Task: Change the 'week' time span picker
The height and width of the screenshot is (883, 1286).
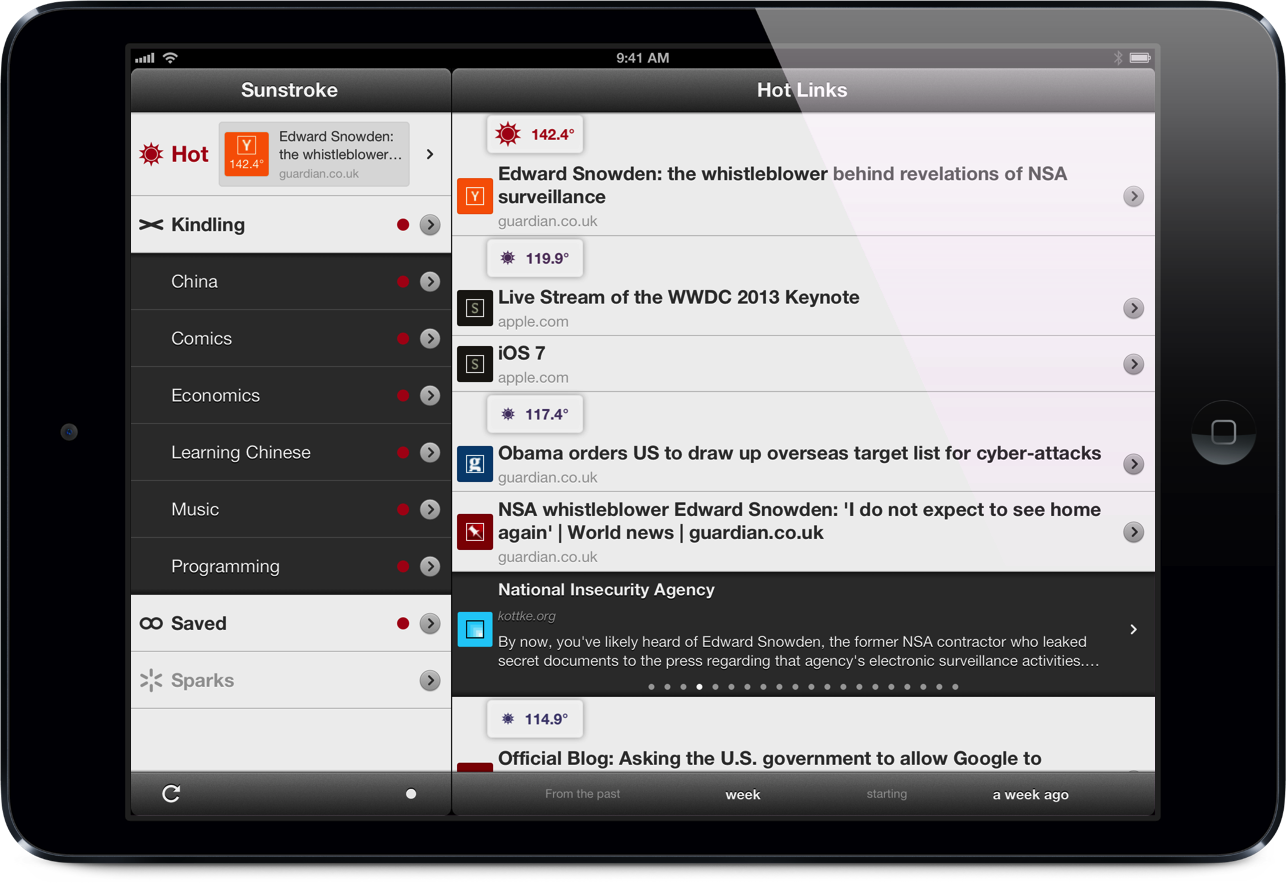Action: click(743, 795)
